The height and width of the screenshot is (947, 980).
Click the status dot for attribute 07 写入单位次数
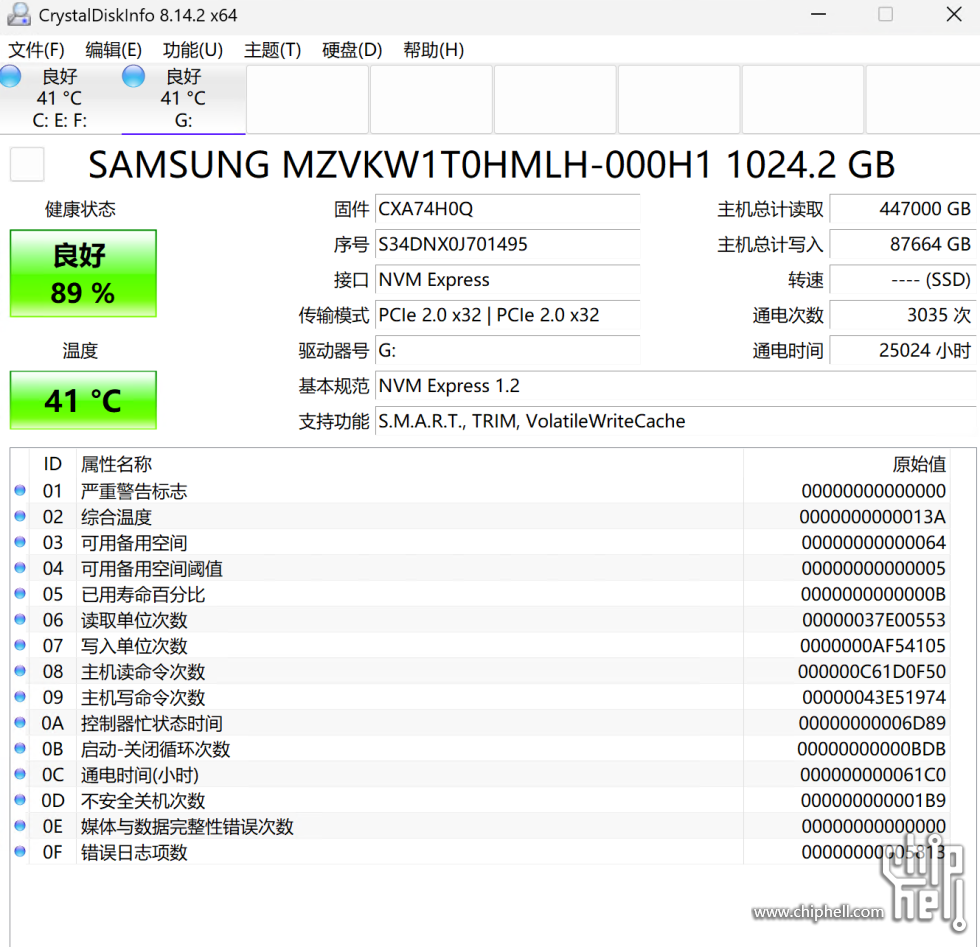[x=20, y=646]
